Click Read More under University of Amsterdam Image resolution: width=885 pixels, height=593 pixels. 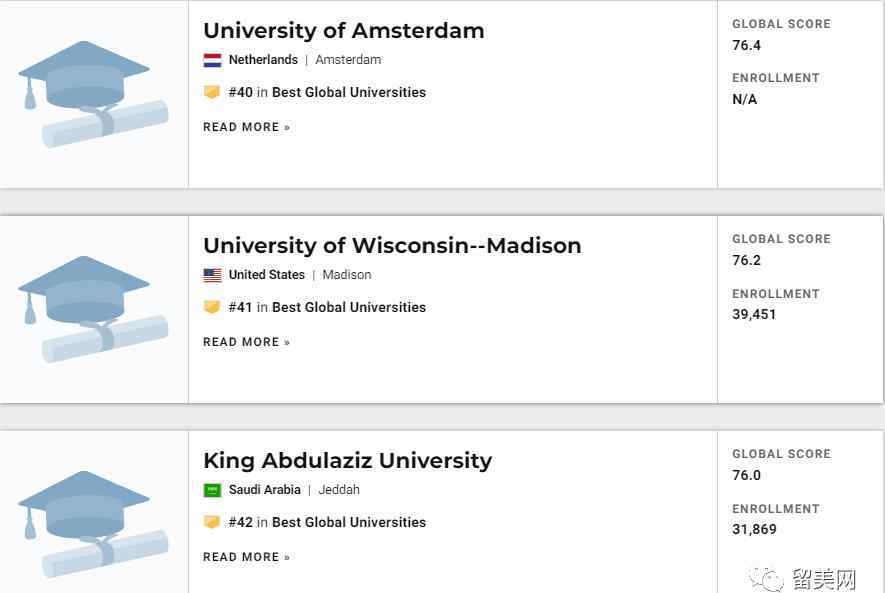tap(246, 127)
